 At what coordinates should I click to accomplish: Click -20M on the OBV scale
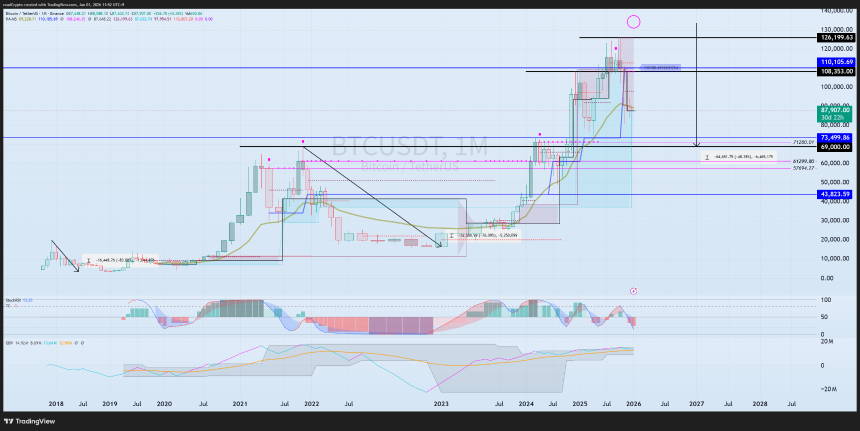click(828, 389)
